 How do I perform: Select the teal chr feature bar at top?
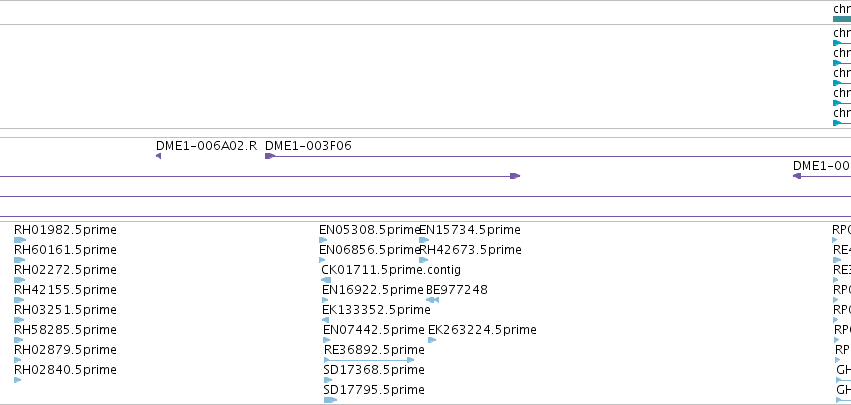842,19
